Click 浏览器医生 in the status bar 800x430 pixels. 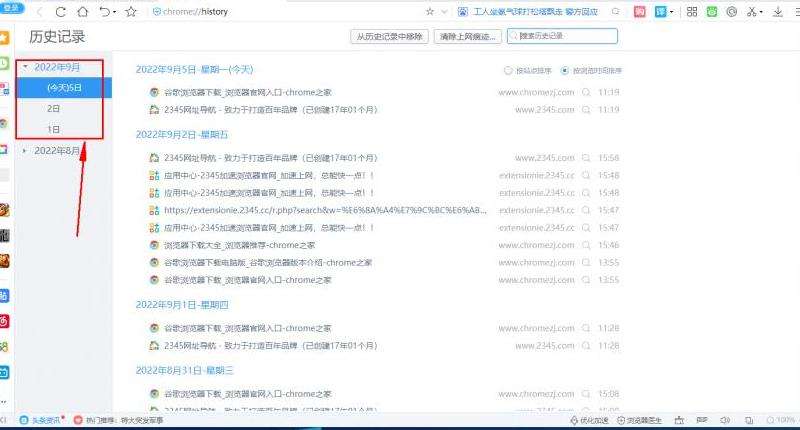(x=639, y=420)
